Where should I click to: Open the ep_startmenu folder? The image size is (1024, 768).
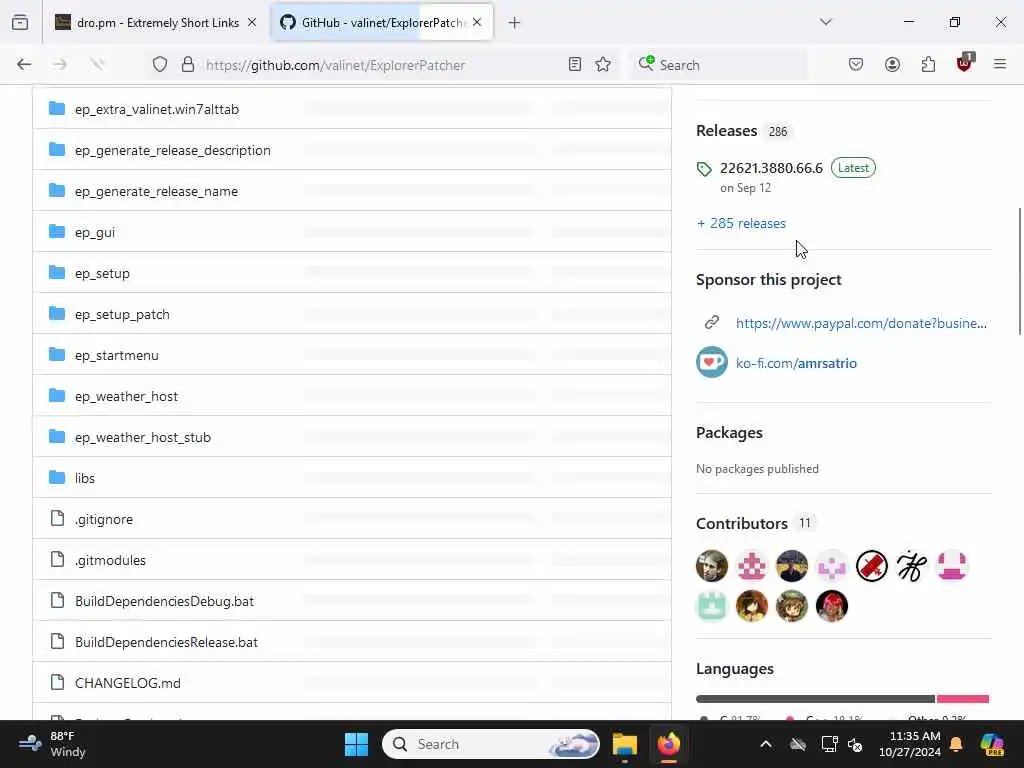click(x=116, y=356)
